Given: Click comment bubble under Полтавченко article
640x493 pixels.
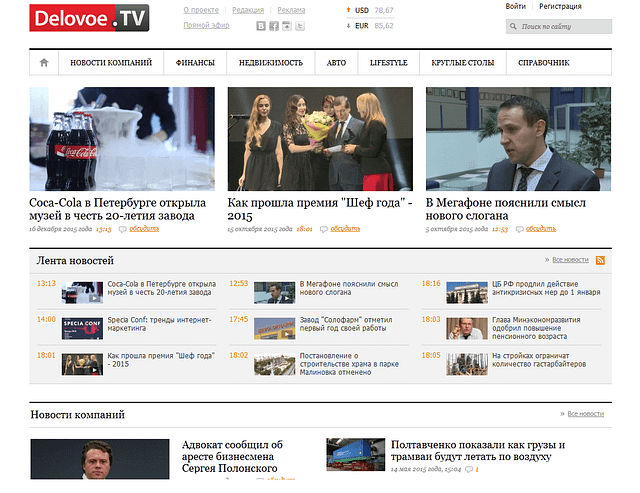Looking at the screenshot, I should pyautogui.click(x=469, y=469).
